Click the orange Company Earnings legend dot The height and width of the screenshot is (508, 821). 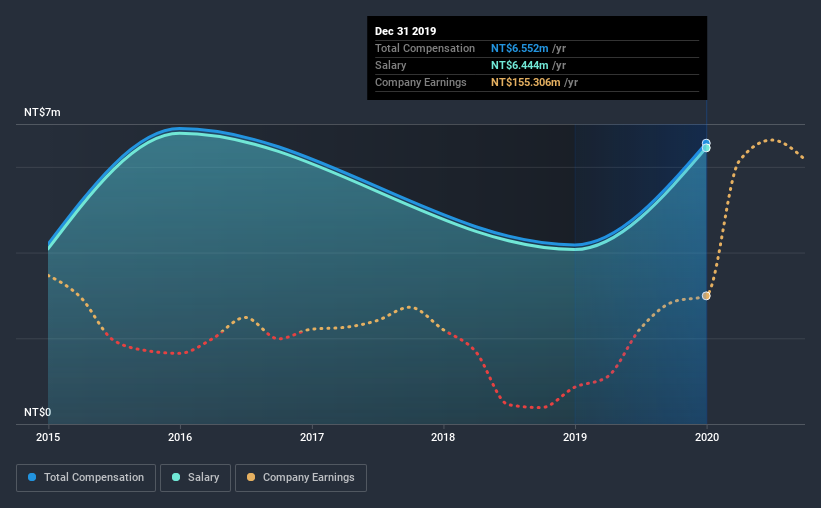(x=251, y=477)
